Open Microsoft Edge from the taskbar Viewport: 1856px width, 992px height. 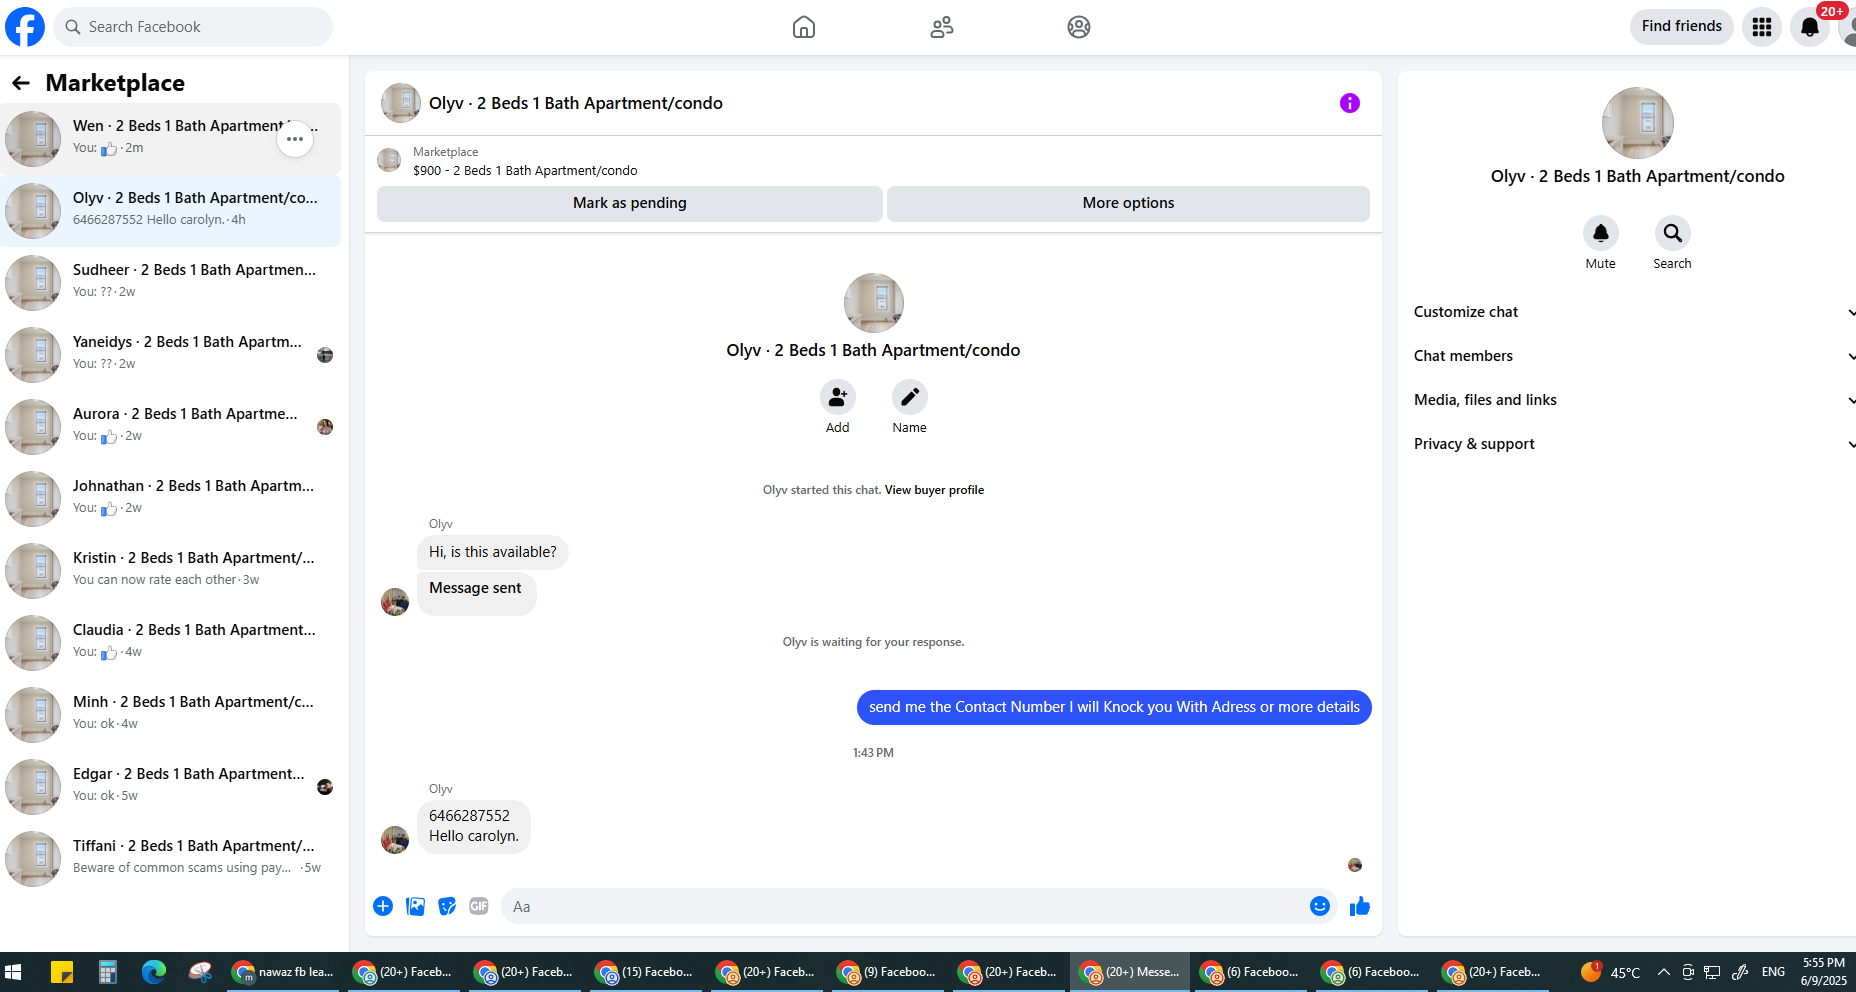tap(154, 972)
